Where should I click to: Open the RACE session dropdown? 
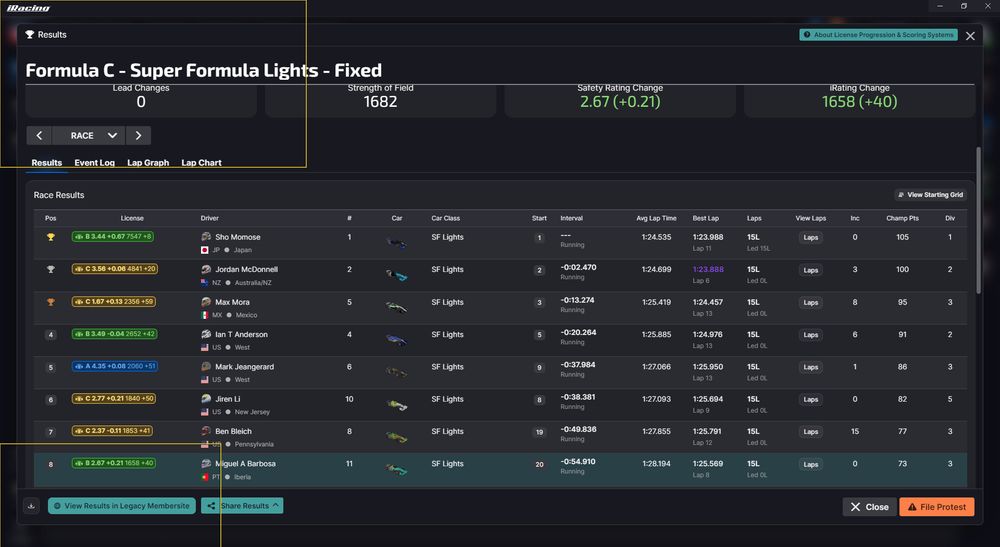pyautogui.click(x=89, y=136)
